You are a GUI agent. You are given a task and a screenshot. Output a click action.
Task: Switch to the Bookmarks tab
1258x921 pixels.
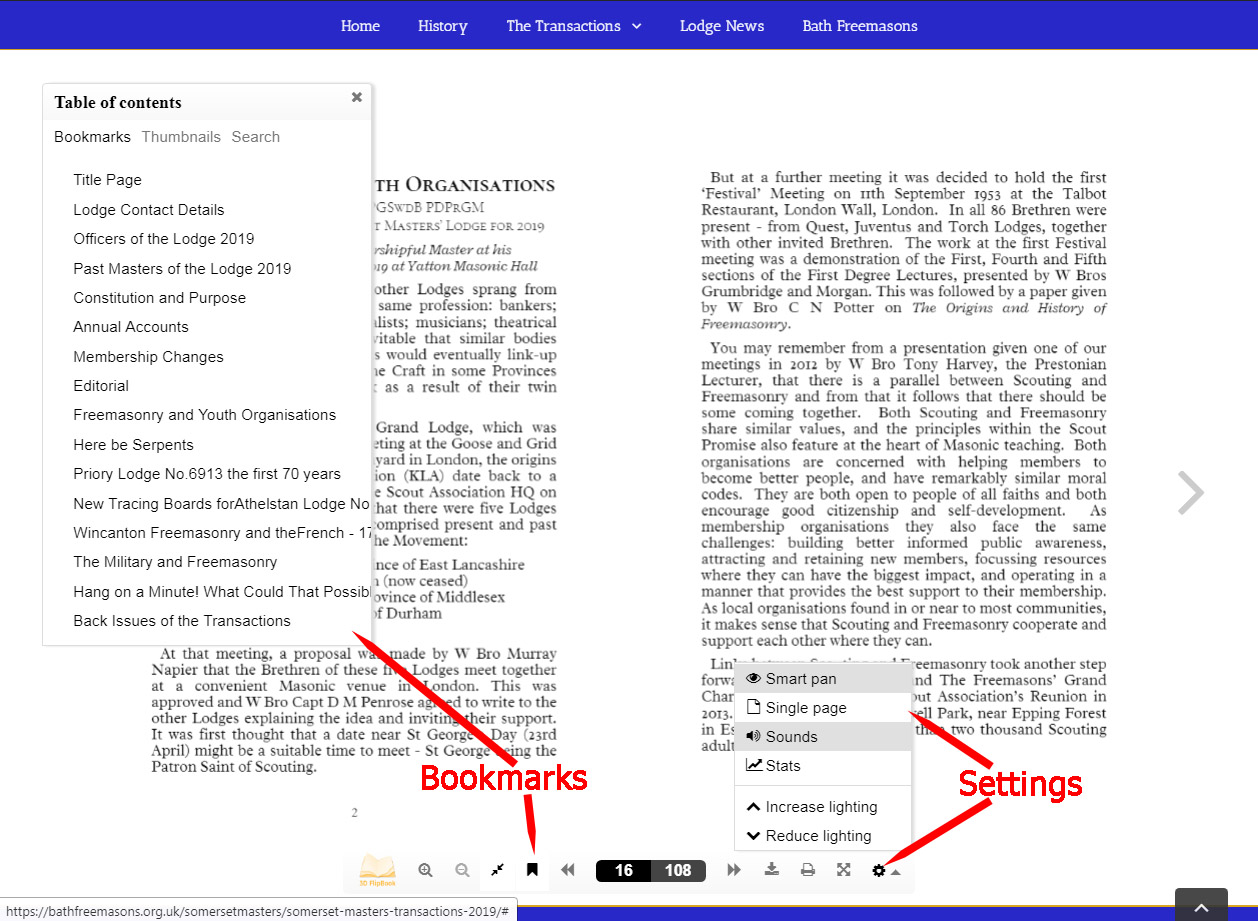click(92, 137)
